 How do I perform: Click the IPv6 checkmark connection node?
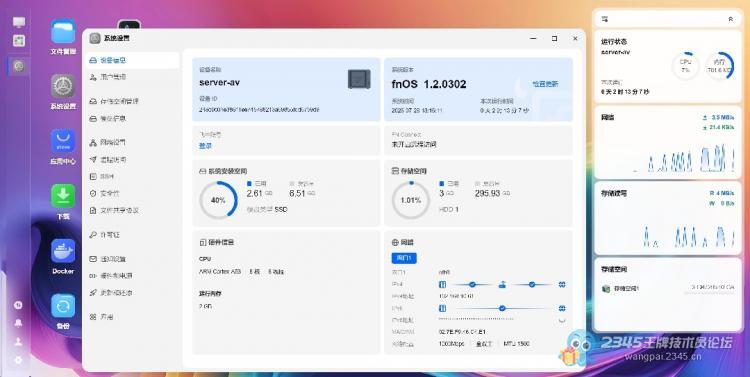tap(502, 309)
